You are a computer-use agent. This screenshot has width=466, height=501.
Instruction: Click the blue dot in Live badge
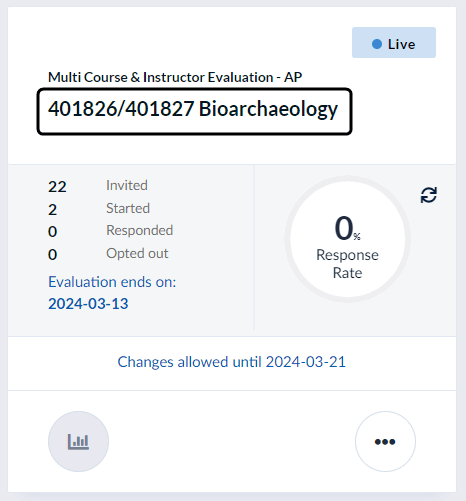pyautogui.click(x=377, y=44)
